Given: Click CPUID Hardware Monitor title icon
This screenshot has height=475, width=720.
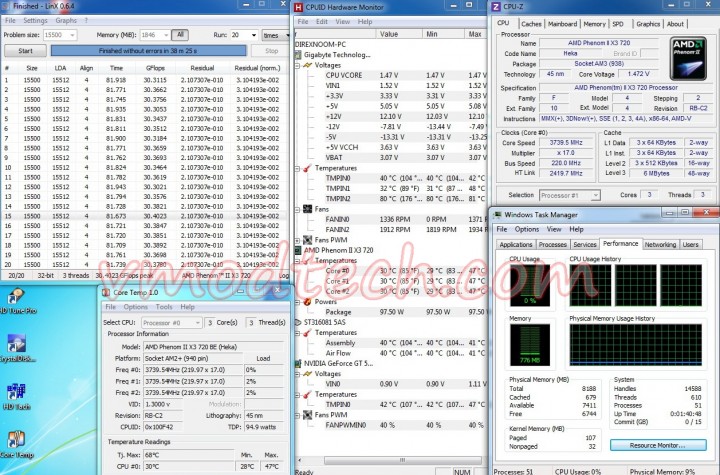Looking at the screenshot, I should (x=298, y=7).
